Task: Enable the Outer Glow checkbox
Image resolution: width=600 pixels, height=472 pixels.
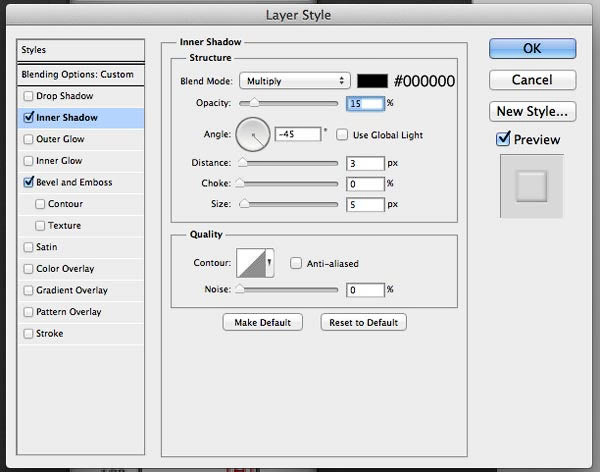Action: 28,139
